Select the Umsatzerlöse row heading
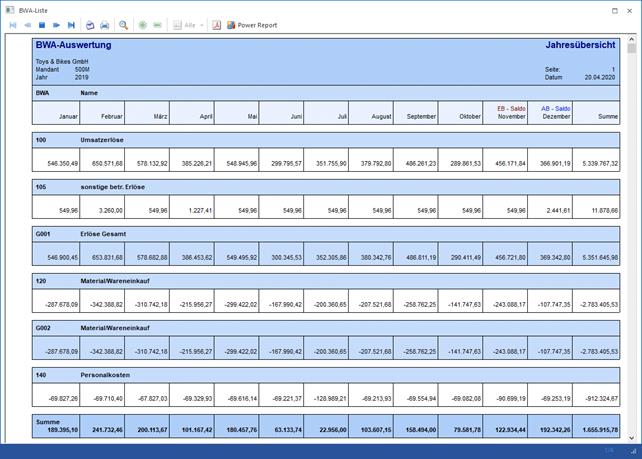The image size is (642, 459). (102, 140)
